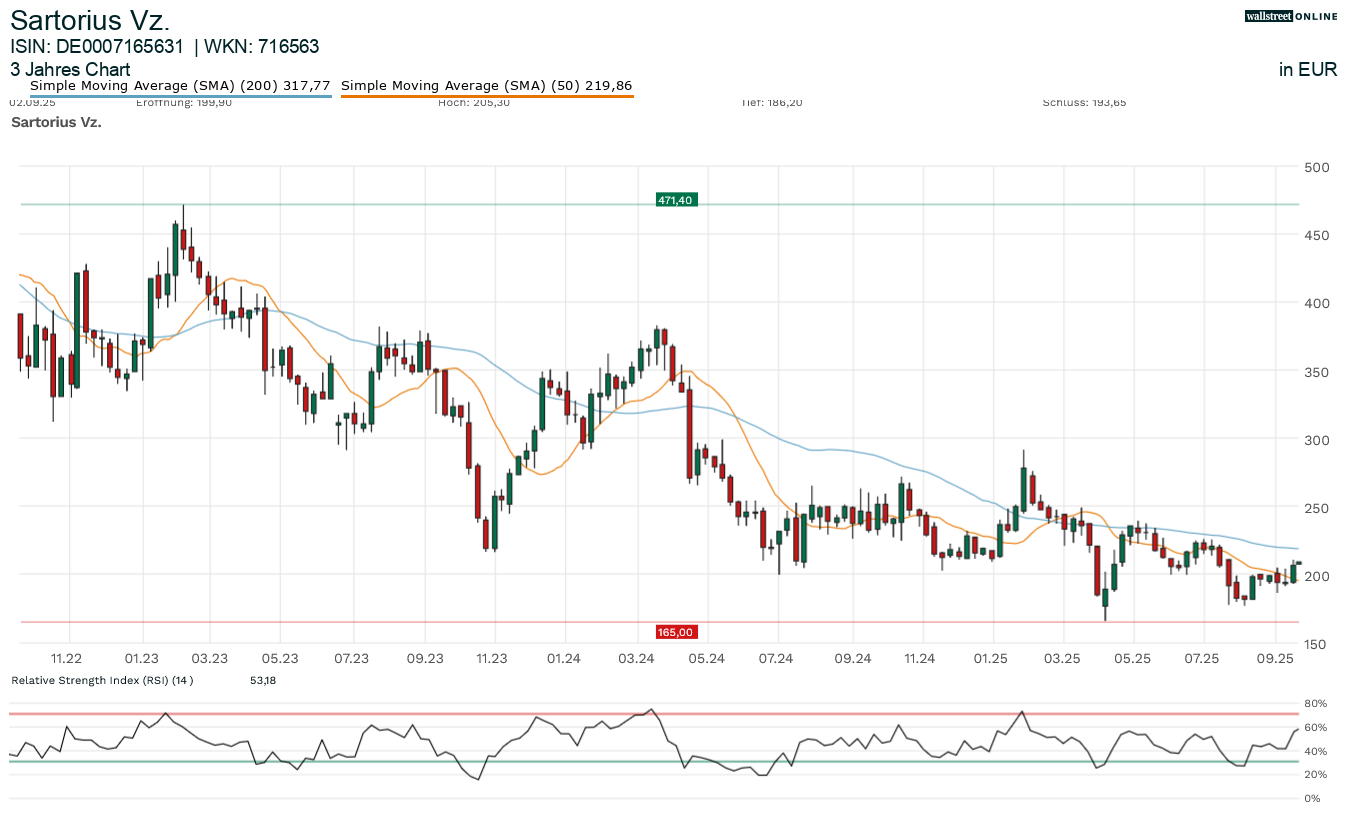Click the 09.24 date axis label

pos(851,658)
